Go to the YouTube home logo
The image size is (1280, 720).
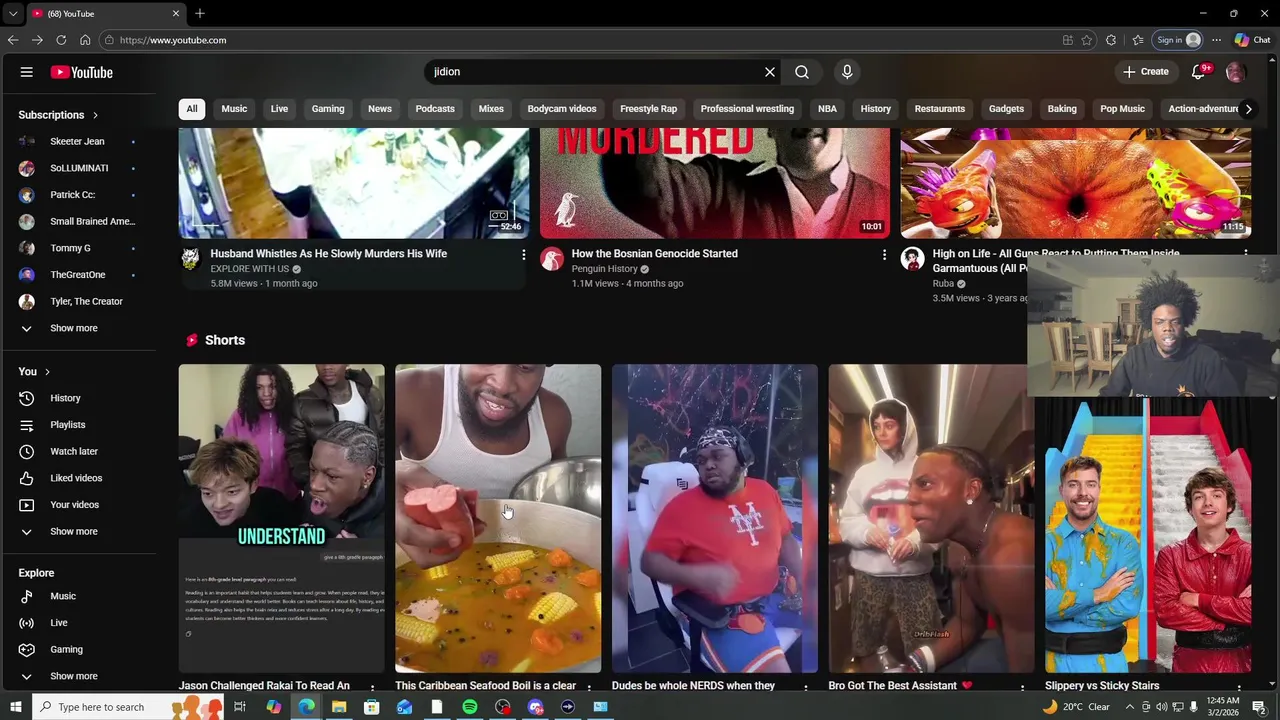click(x=82, y=72)
